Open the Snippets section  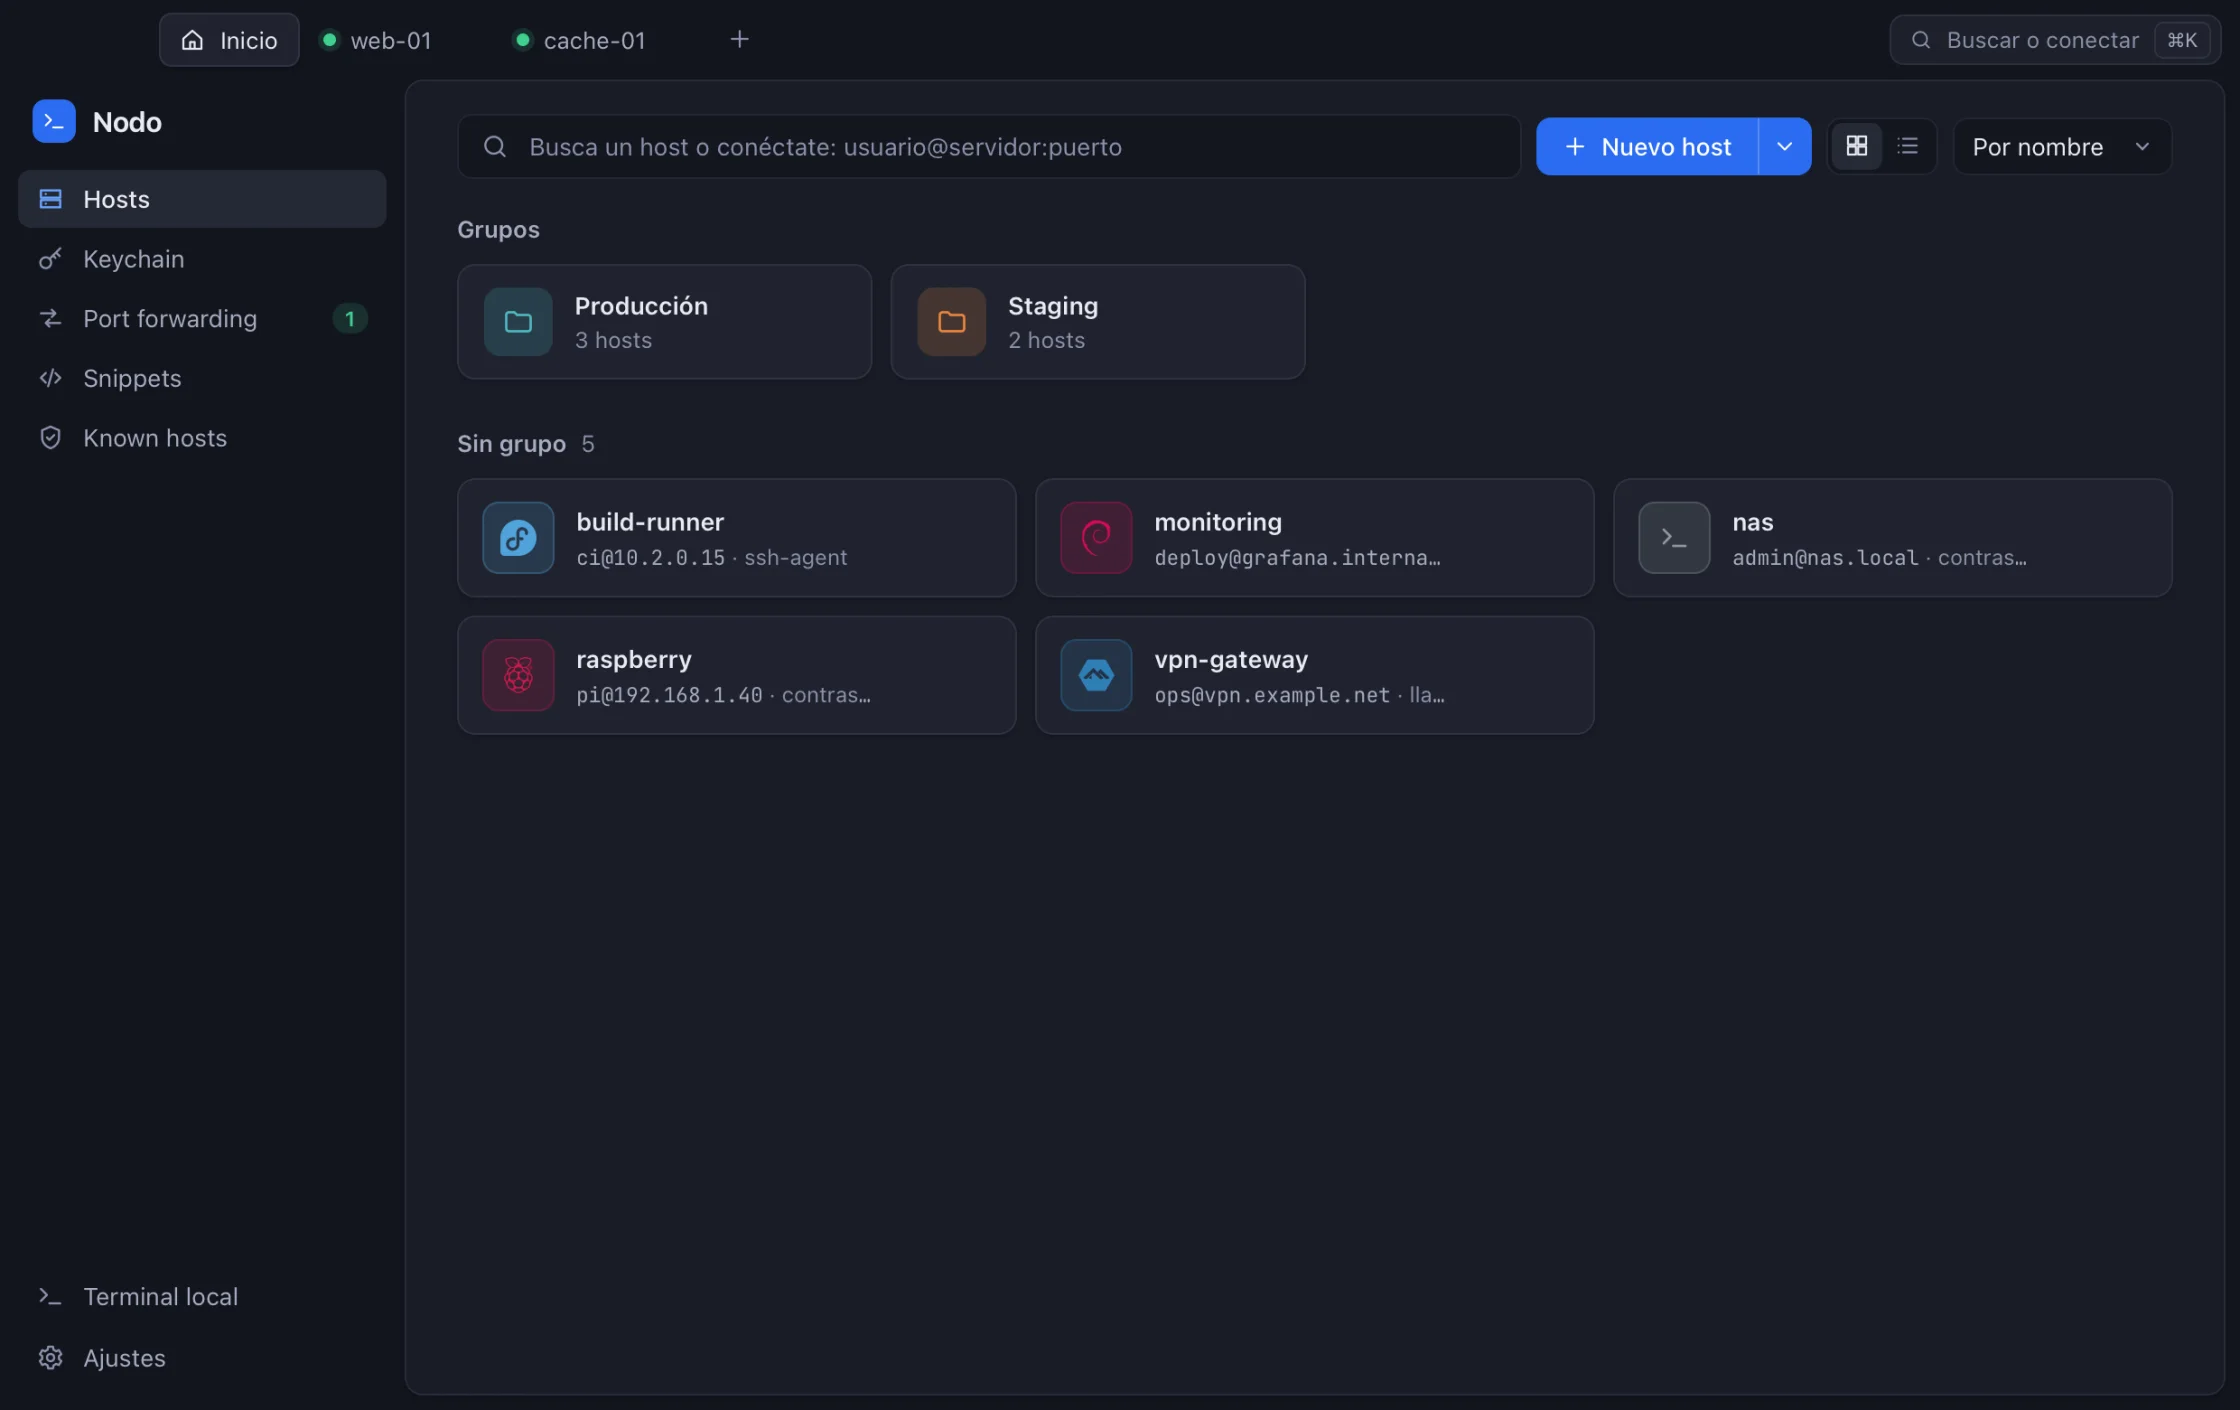point(202,378)
